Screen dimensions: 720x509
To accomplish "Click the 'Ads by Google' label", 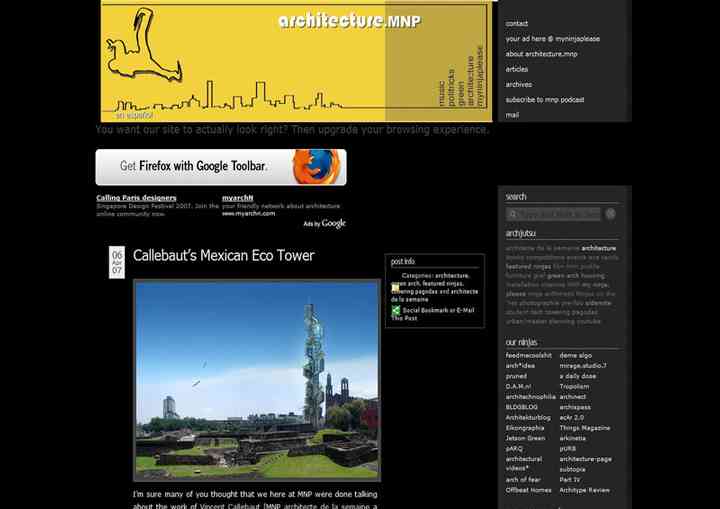I will coord(324,224).
